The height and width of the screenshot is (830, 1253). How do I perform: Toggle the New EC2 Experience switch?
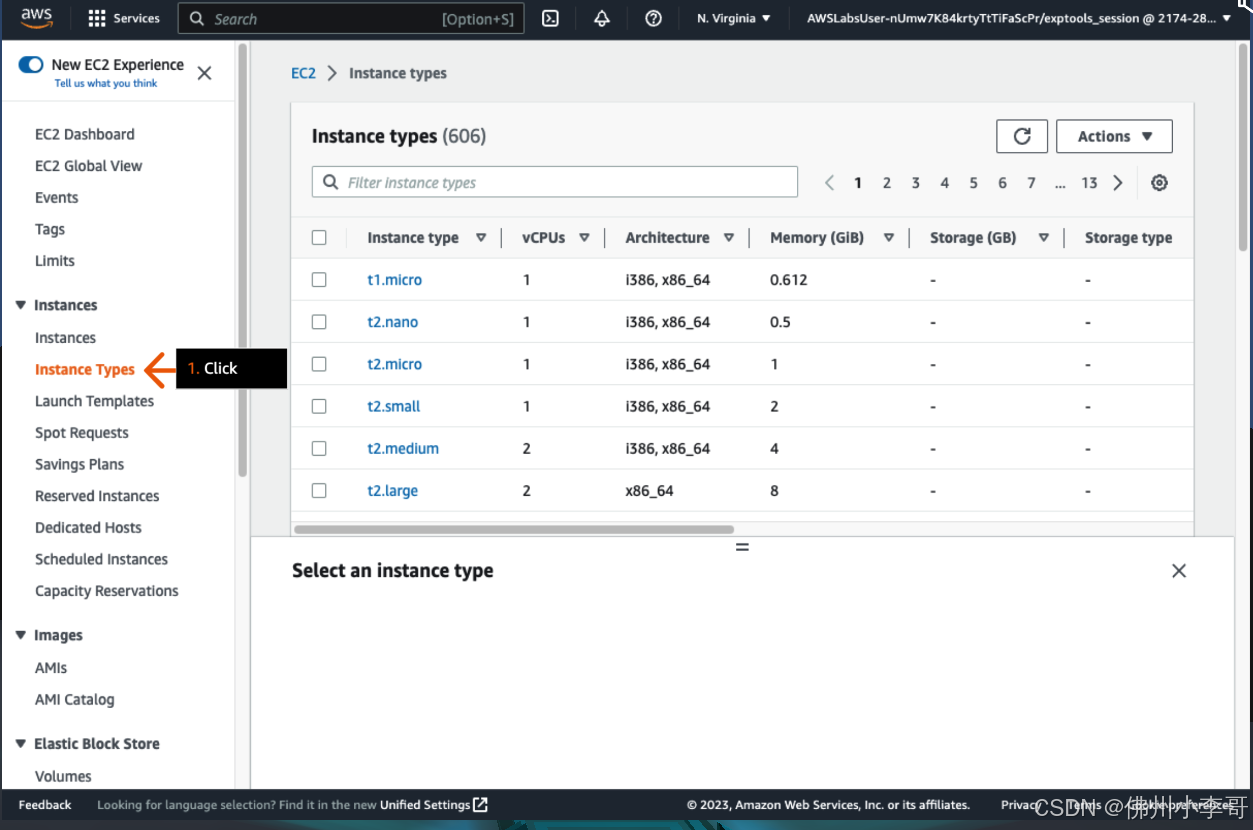tap(31, 65)
